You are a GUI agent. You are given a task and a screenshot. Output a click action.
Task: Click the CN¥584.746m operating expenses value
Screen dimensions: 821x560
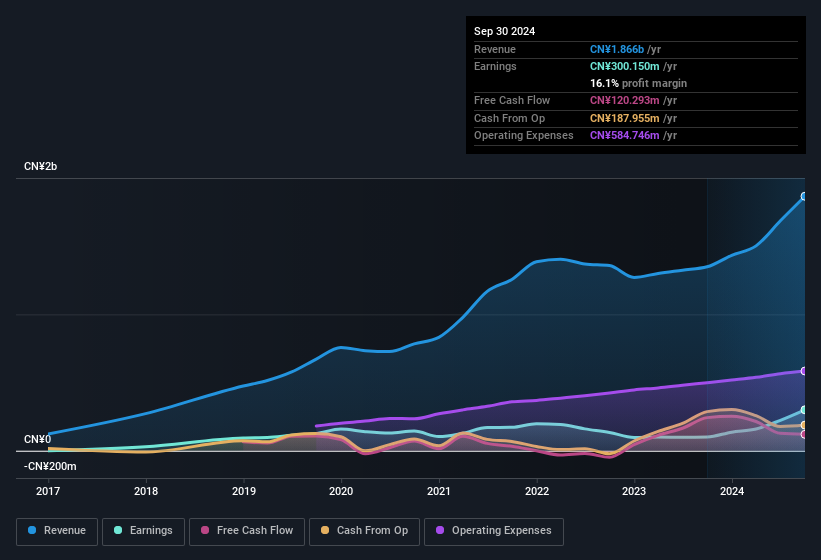point(625,136)
